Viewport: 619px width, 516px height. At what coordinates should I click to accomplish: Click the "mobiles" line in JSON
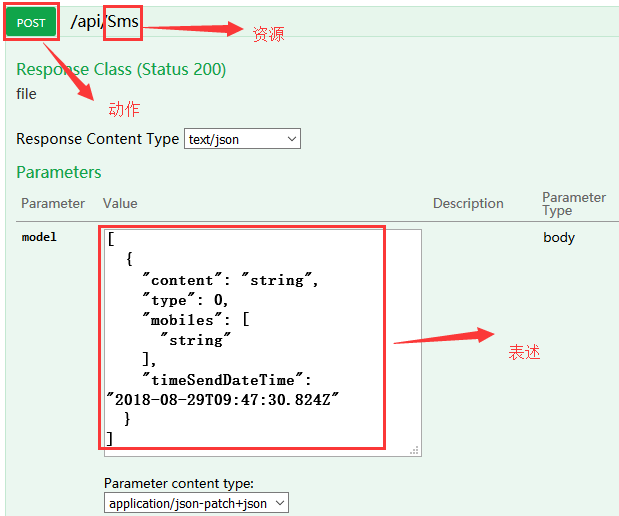coord(196,320)
